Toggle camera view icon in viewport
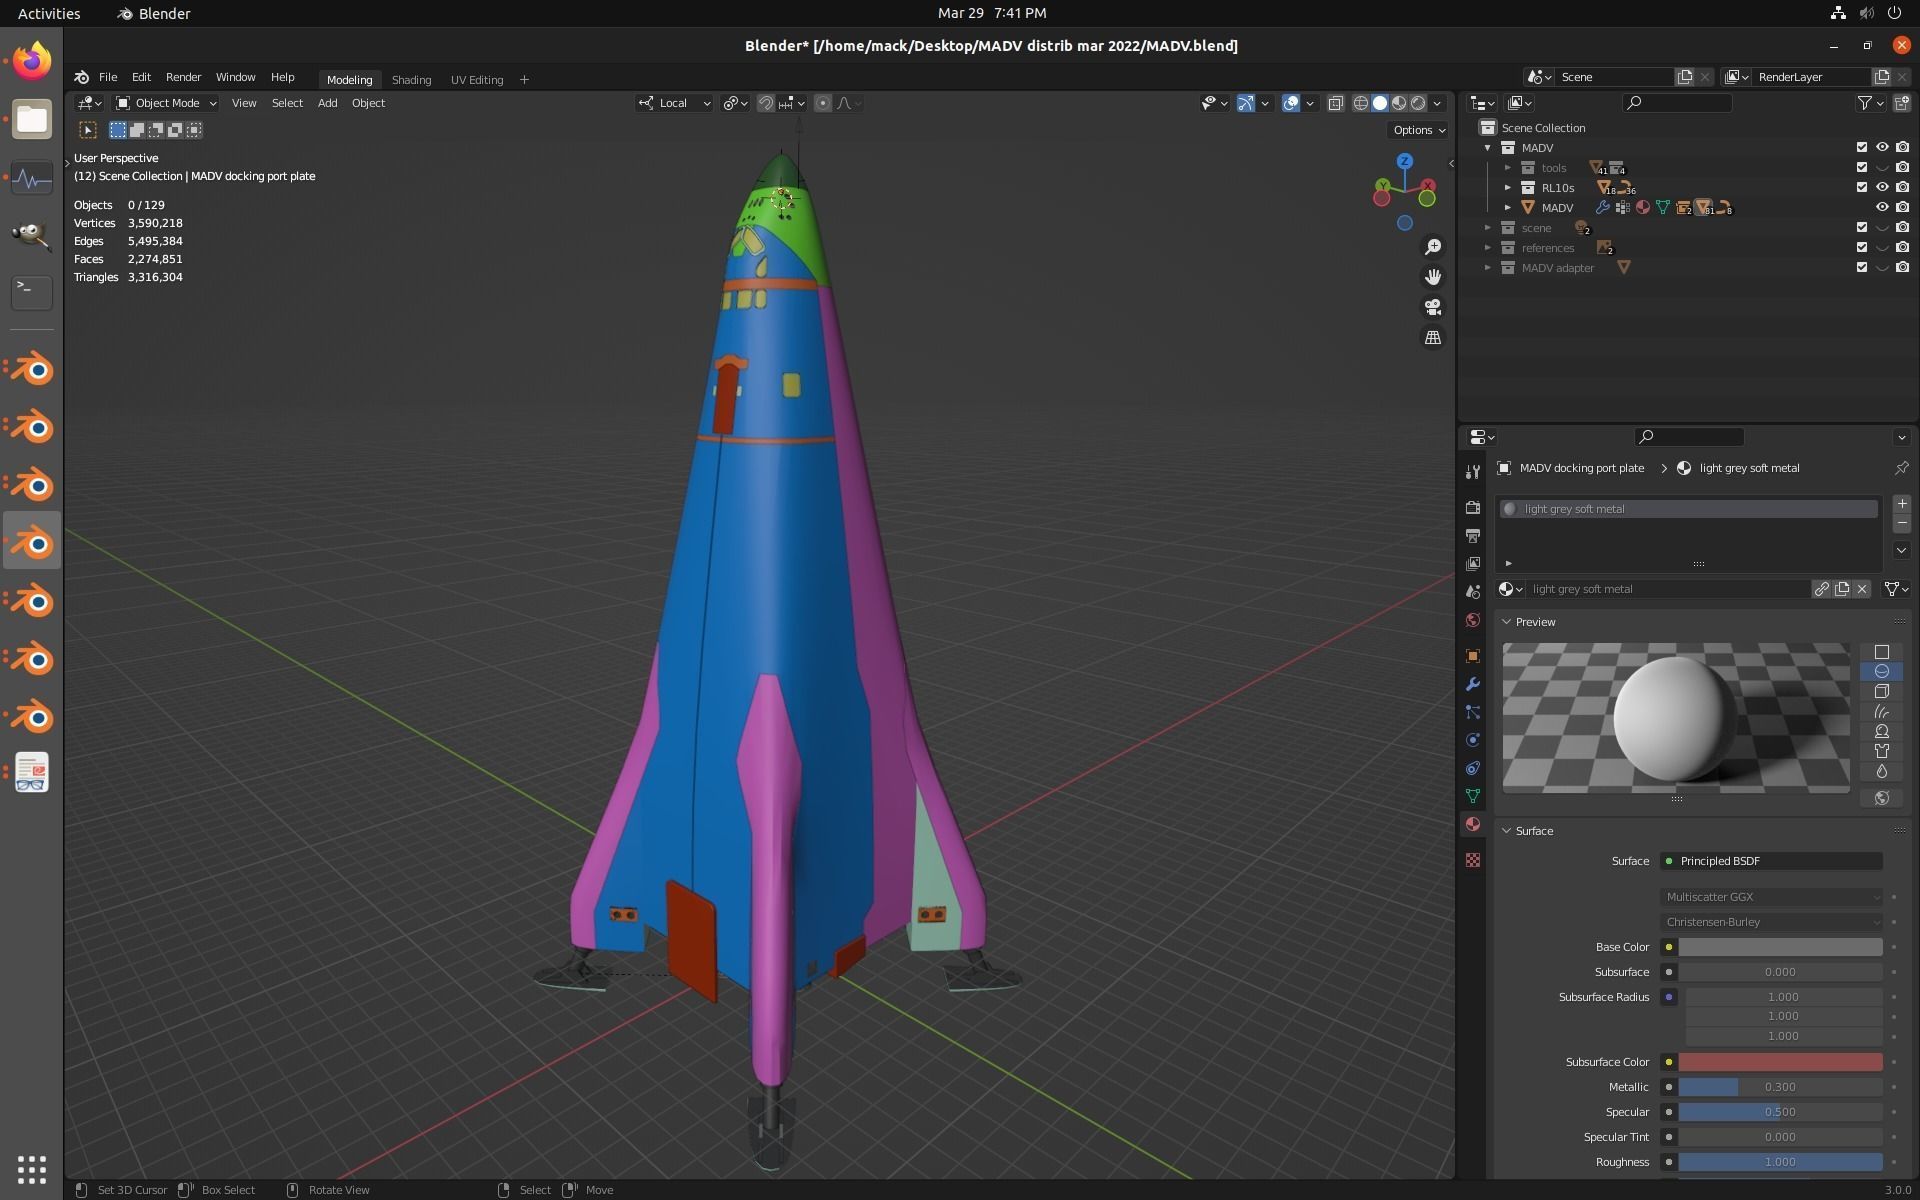Viewport: 1920px width, 1200px height. pos(1433,307)
